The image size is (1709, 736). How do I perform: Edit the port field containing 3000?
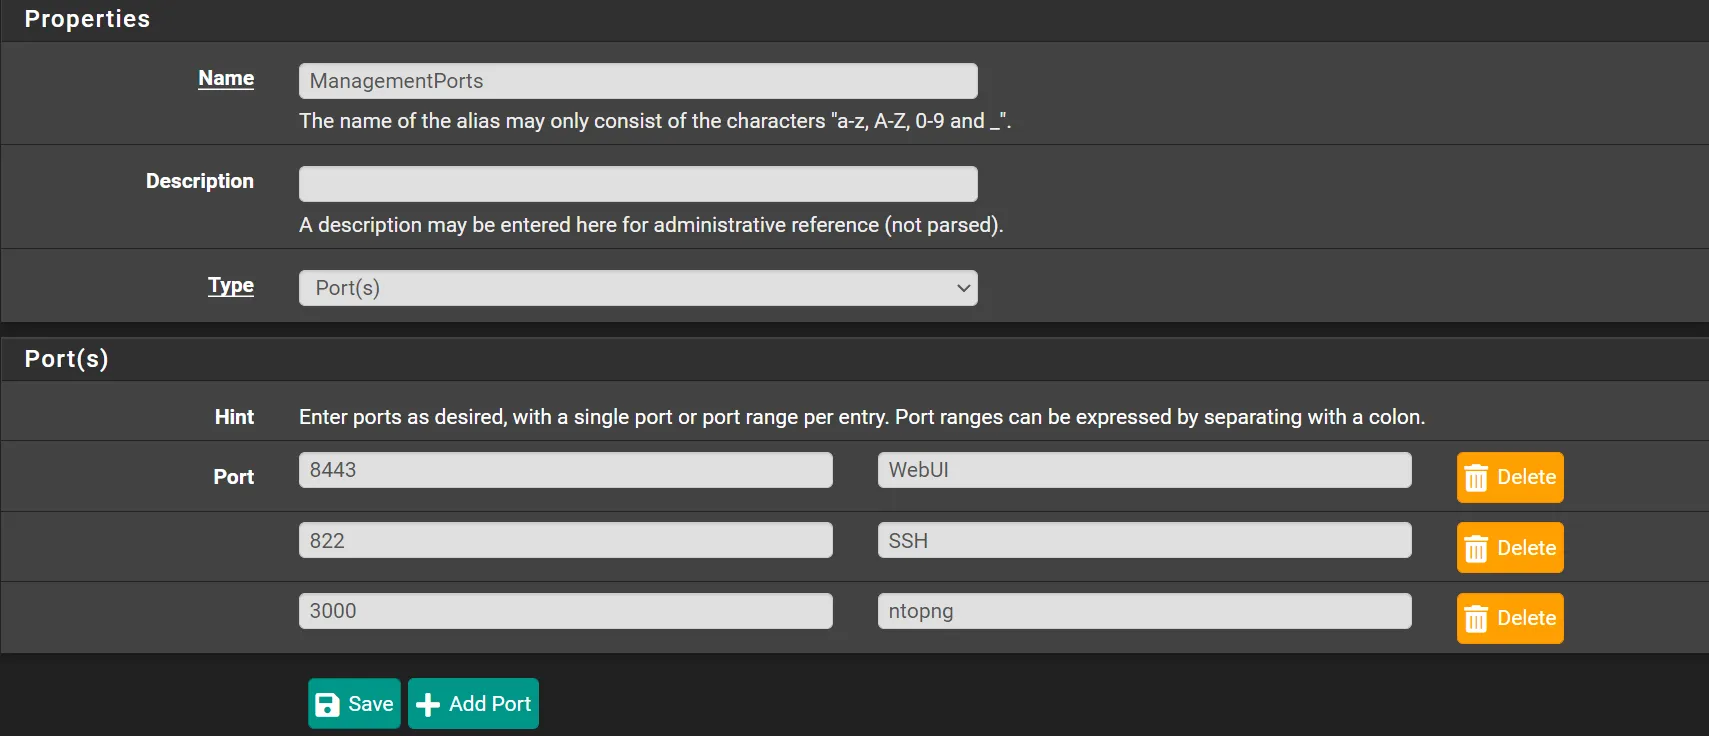point(565,611)
